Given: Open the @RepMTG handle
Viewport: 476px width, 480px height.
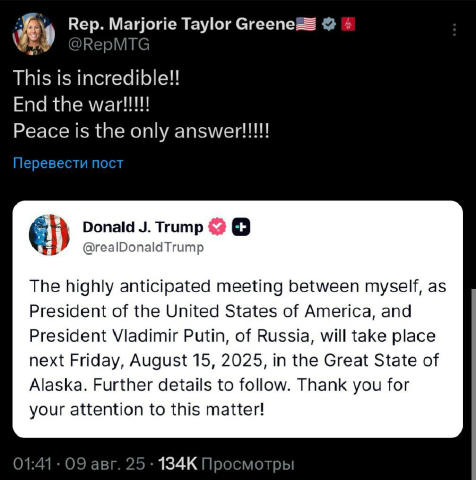Looking at the screenshot, I should (109, 44).
